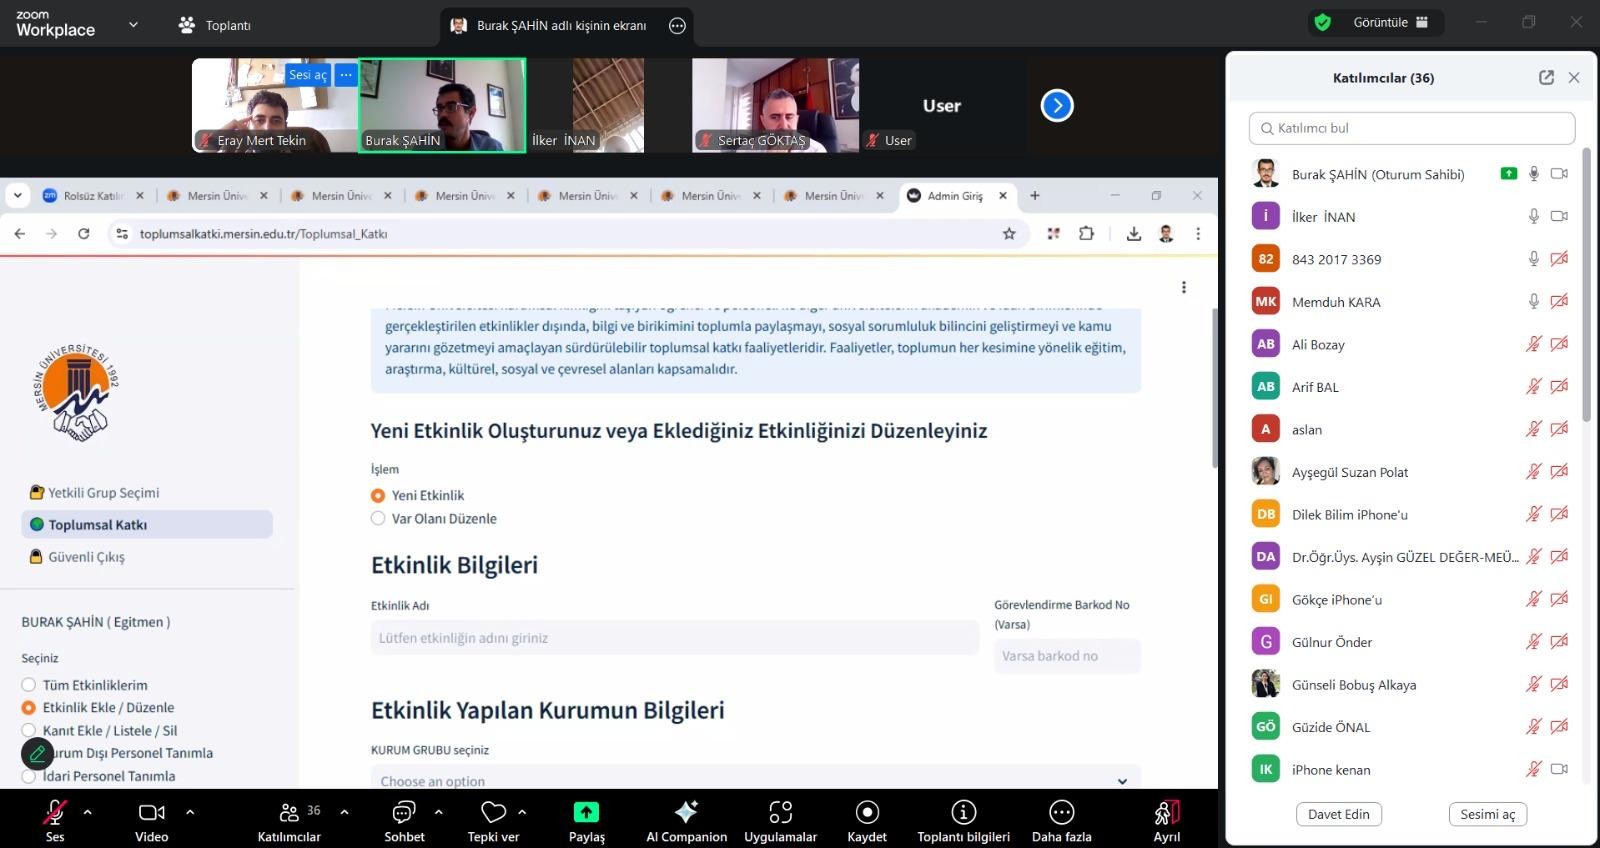Screen dimensions: 1600x848
Task: Open the AI Companion panel
Action: point(686,812)
